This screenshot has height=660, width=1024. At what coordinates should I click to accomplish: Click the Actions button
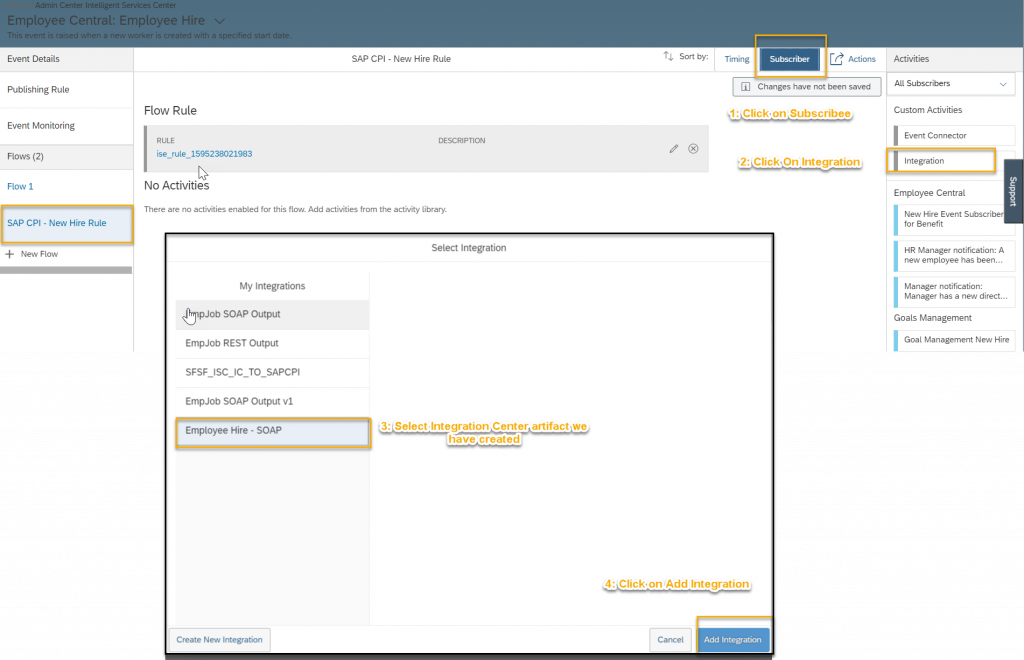tap(853, 59)
